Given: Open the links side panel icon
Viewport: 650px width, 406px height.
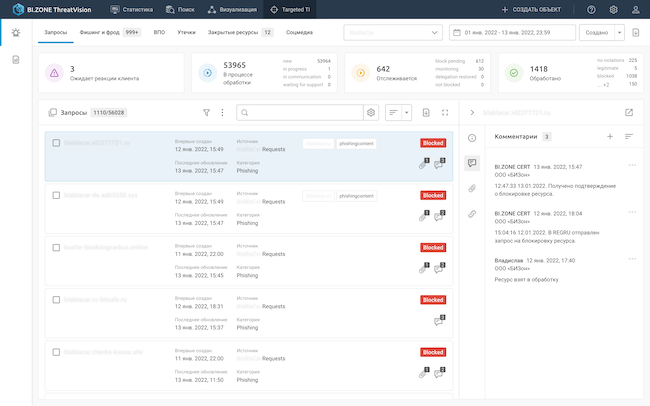Looking at the screenshot, I should (x=472, y=213).
